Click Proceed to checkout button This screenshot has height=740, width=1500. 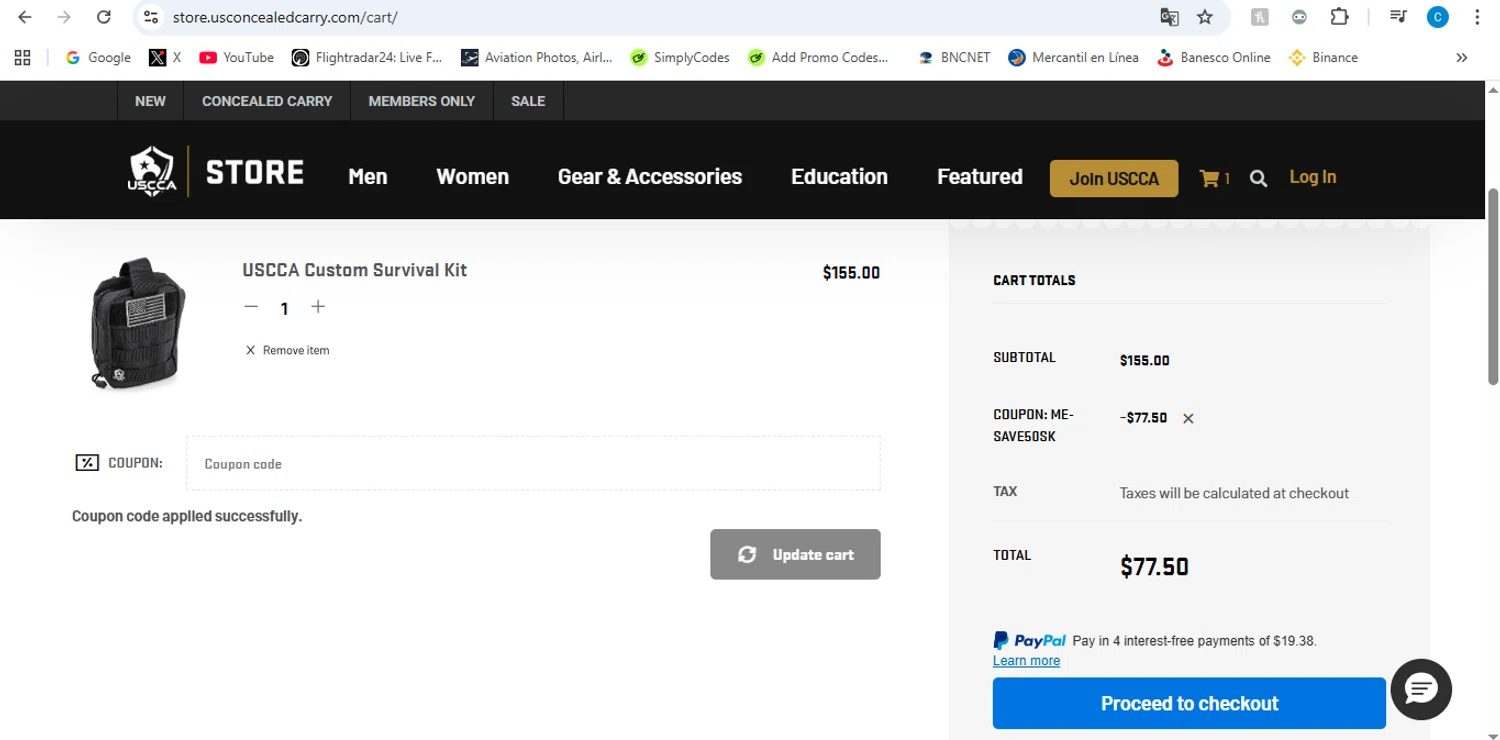1189,703
